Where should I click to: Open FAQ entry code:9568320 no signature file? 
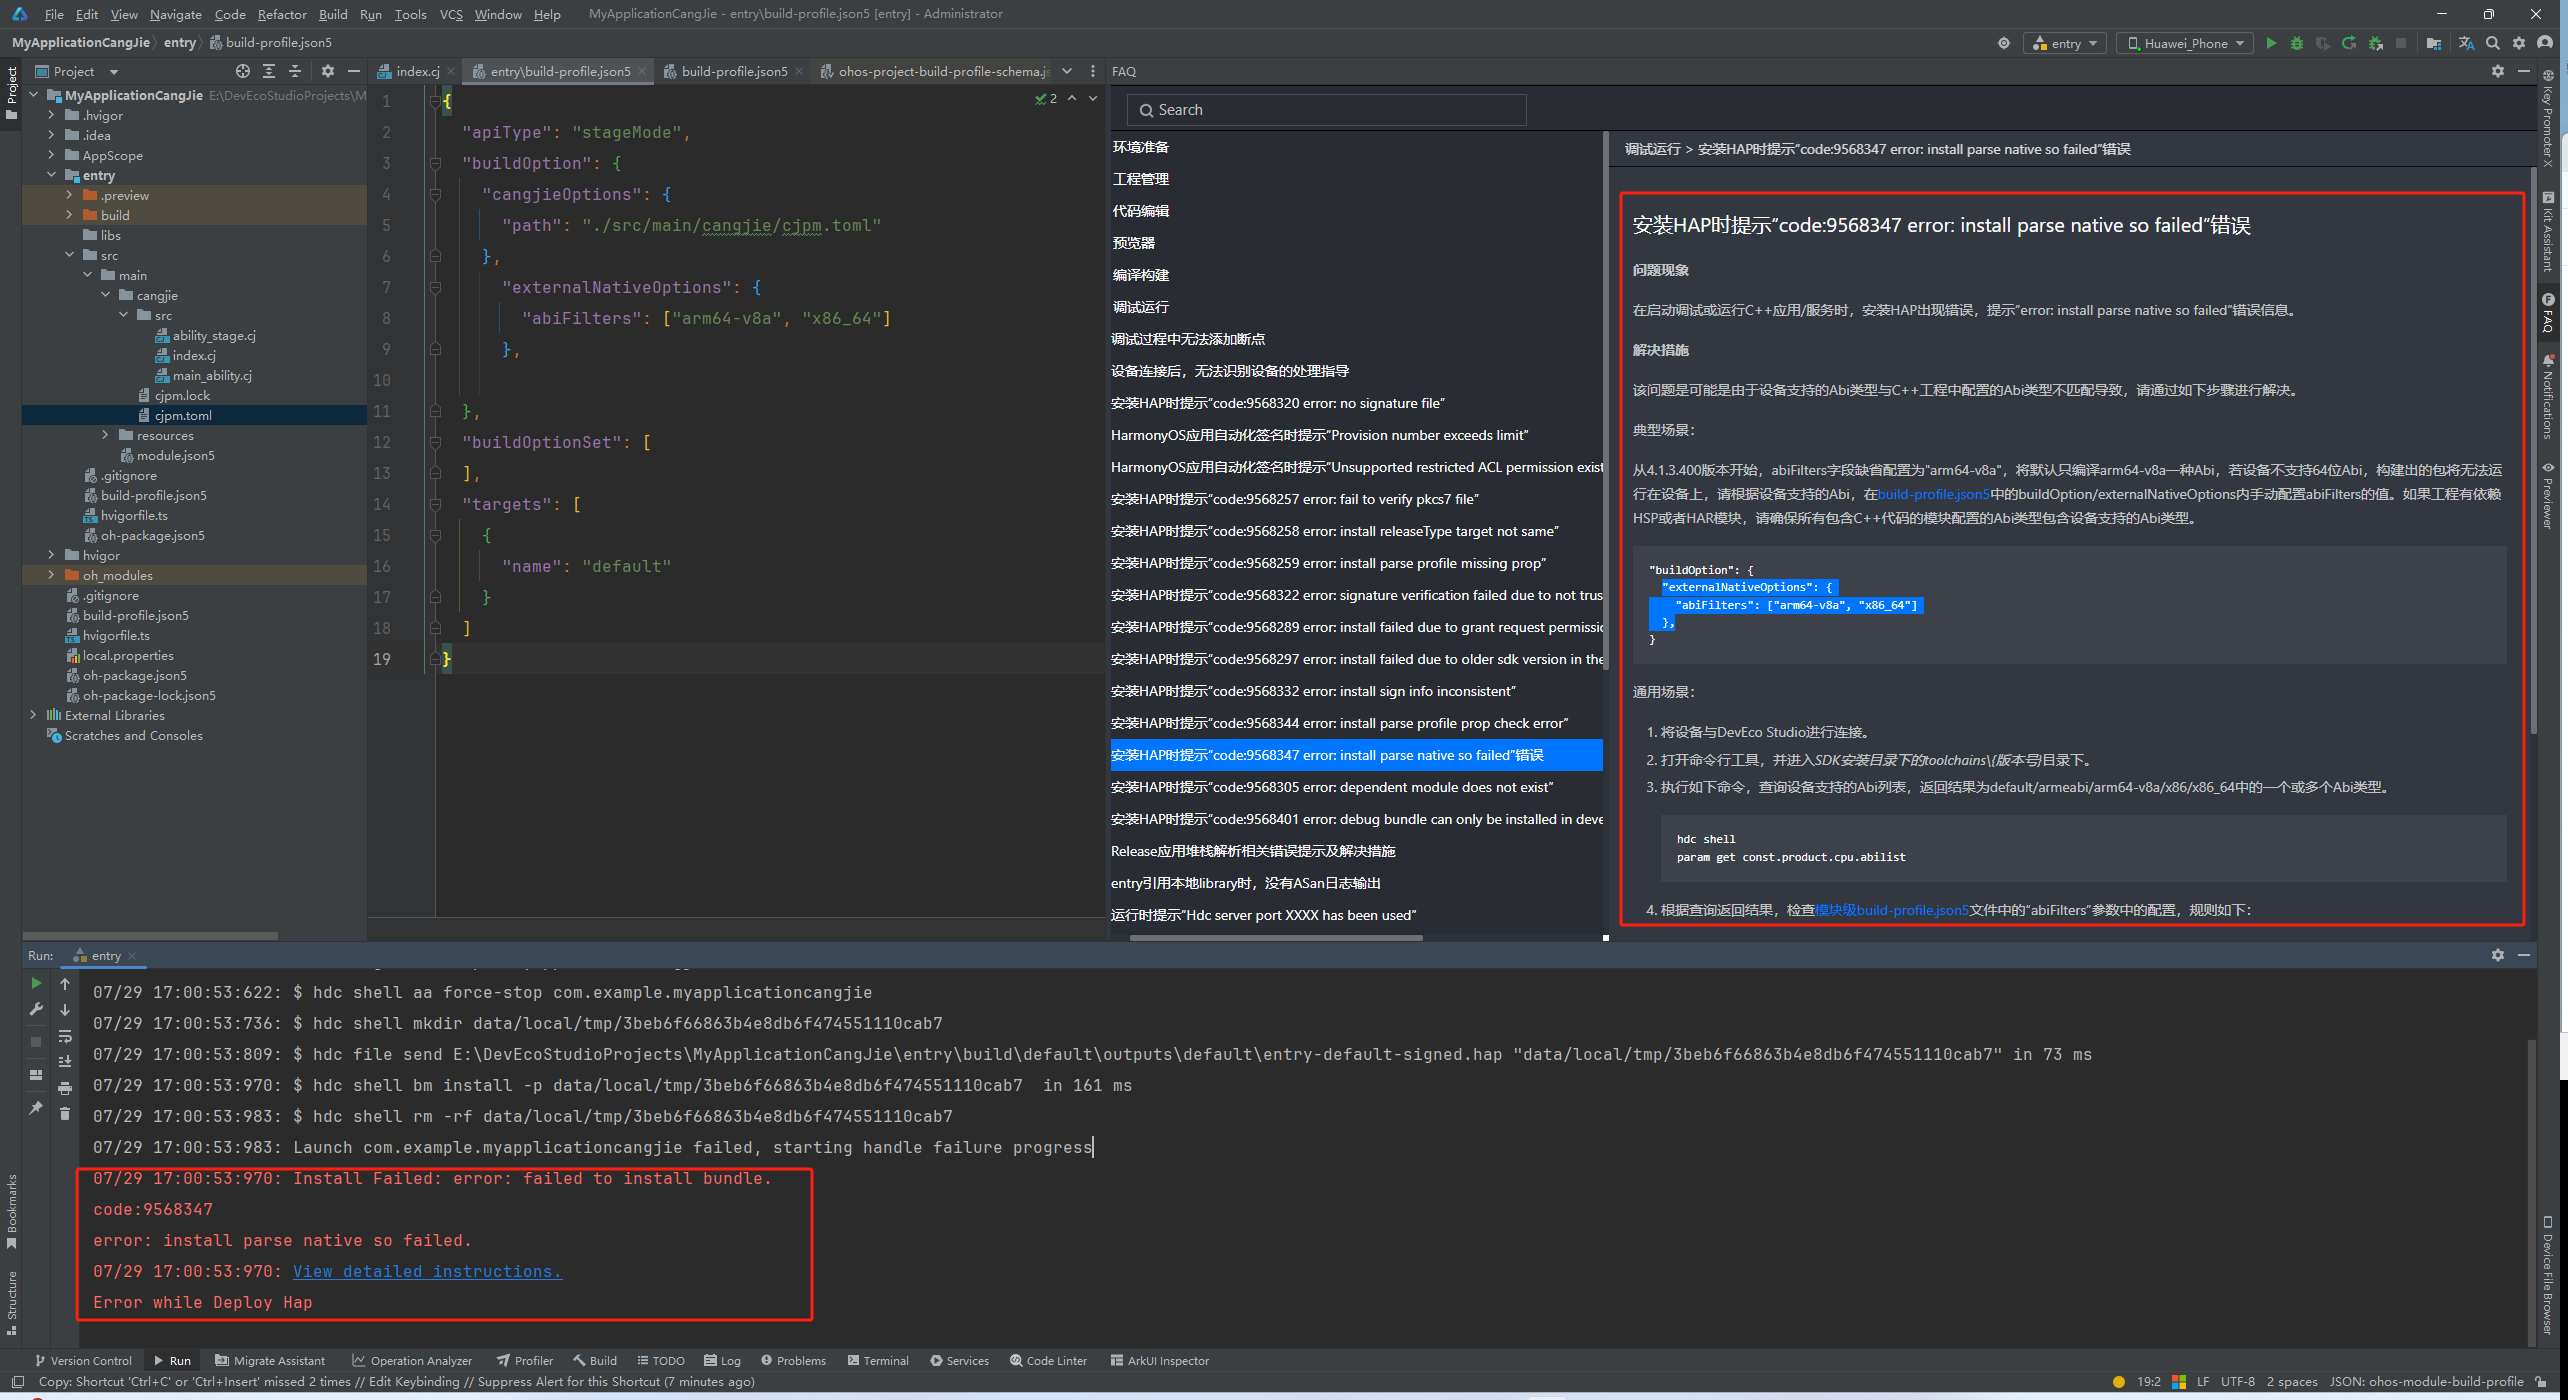click(1278, 403)
